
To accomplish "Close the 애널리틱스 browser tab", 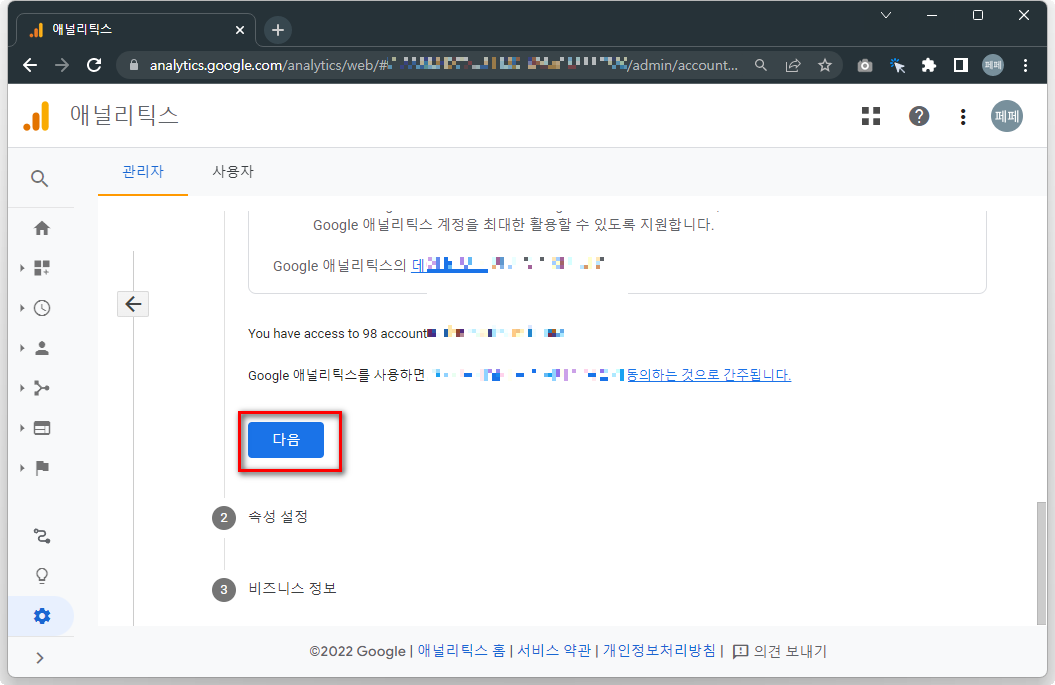I will click(240, 30).
